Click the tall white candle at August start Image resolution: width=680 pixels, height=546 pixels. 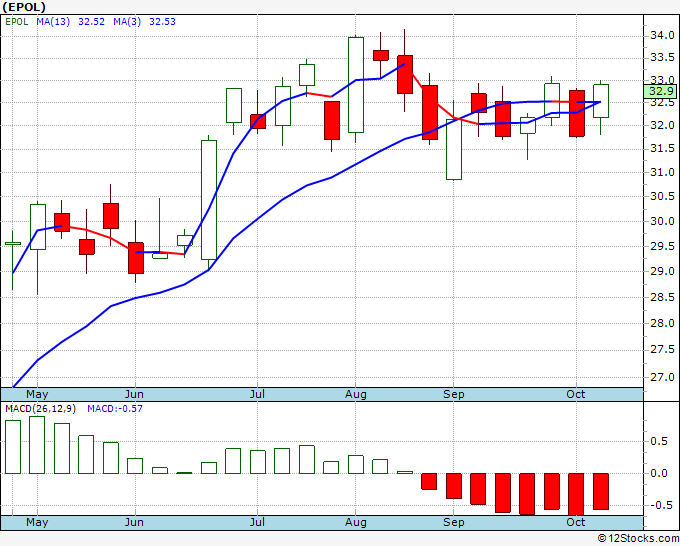[x=356, y=85]
